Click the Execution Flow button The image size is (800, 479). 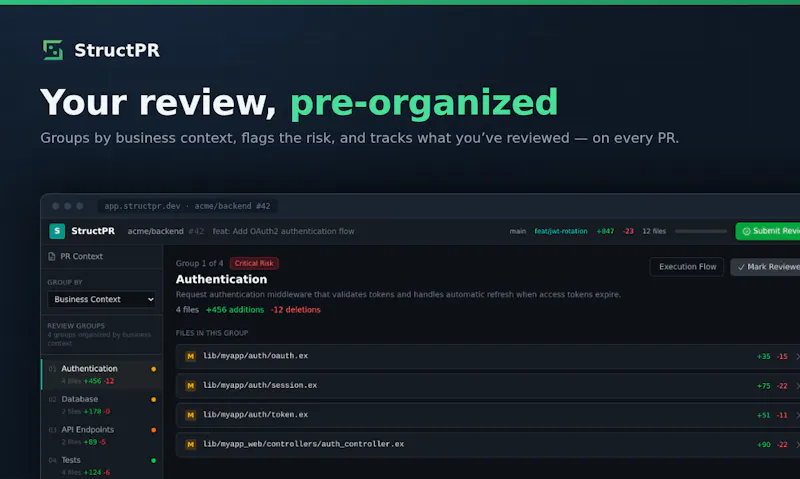687,267
